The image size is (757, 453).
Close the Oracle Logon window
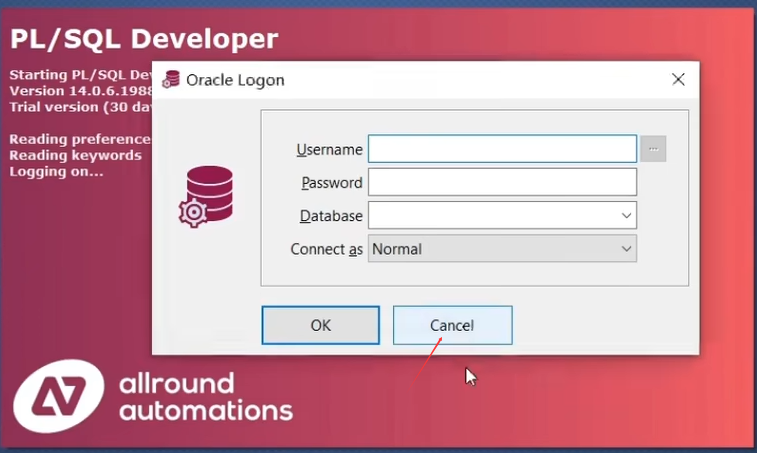678,80
